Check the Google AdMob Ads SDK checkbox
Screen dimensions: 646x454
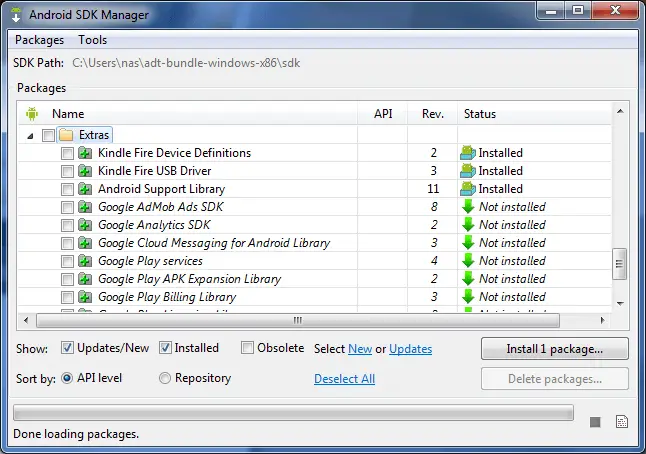pos(67,207)
